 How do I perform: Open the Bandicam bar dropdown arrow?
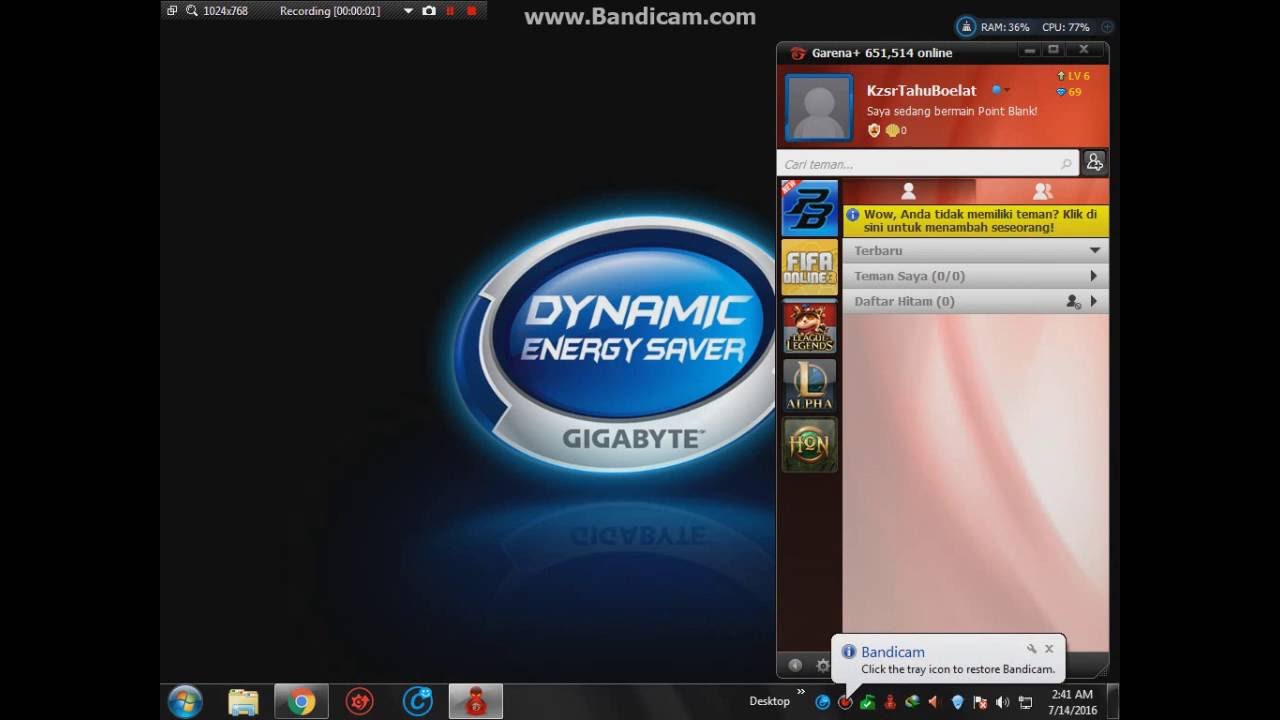[x=408, y=11]
